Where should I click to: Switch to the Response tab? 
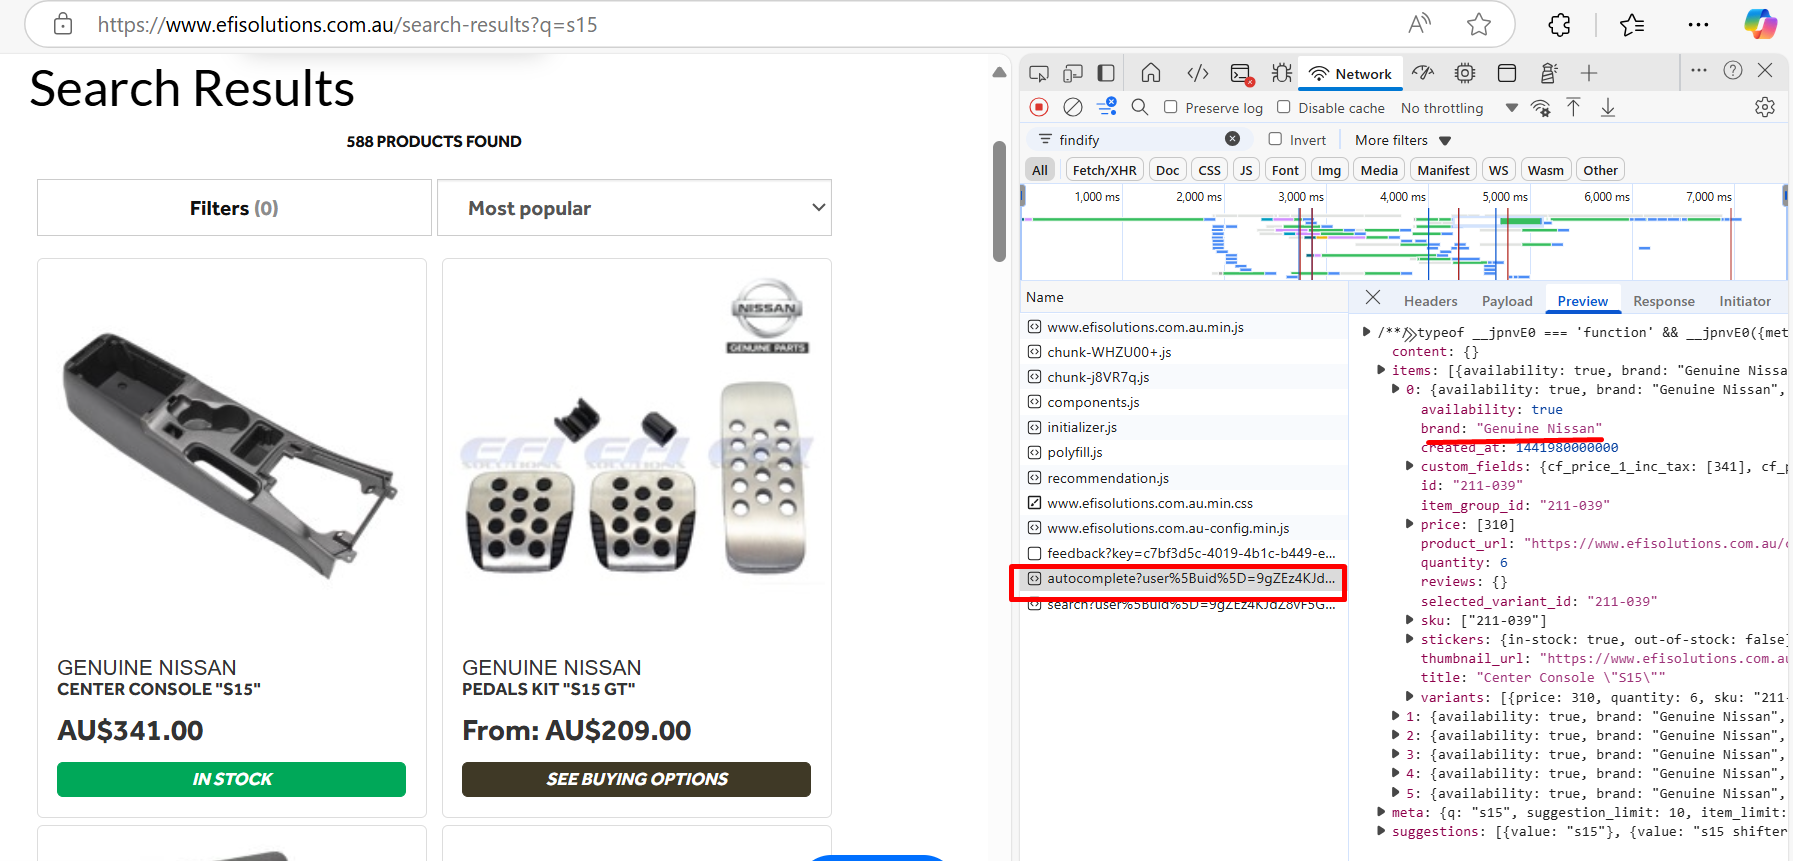click(x=1663, y=301)
